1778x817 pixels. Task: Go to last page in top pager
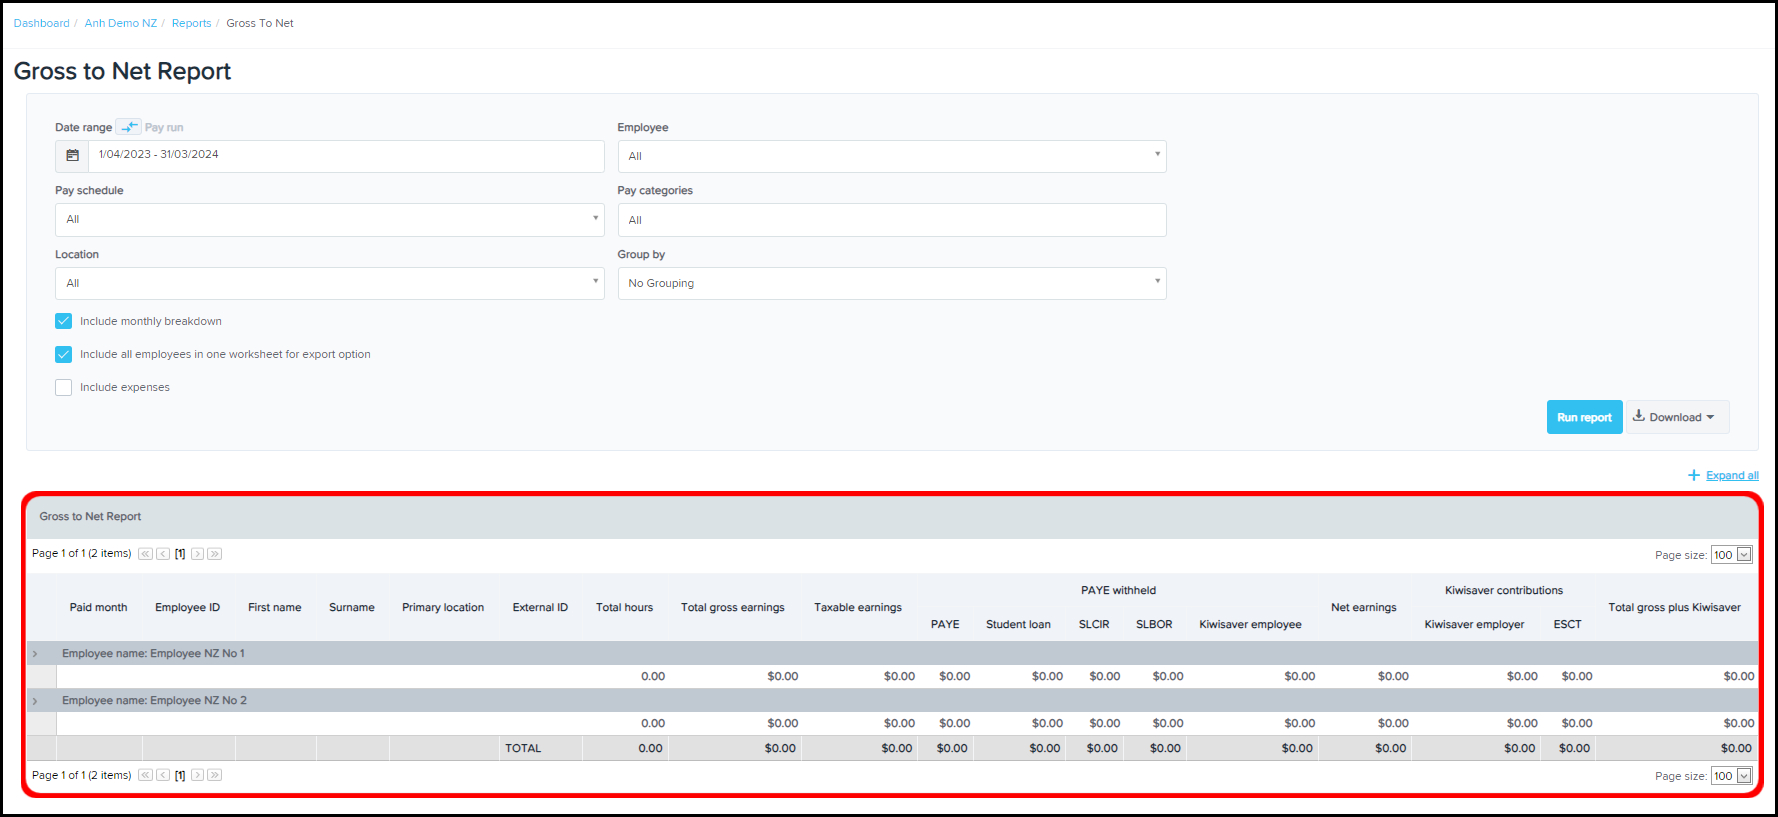(x=215, y=554)
